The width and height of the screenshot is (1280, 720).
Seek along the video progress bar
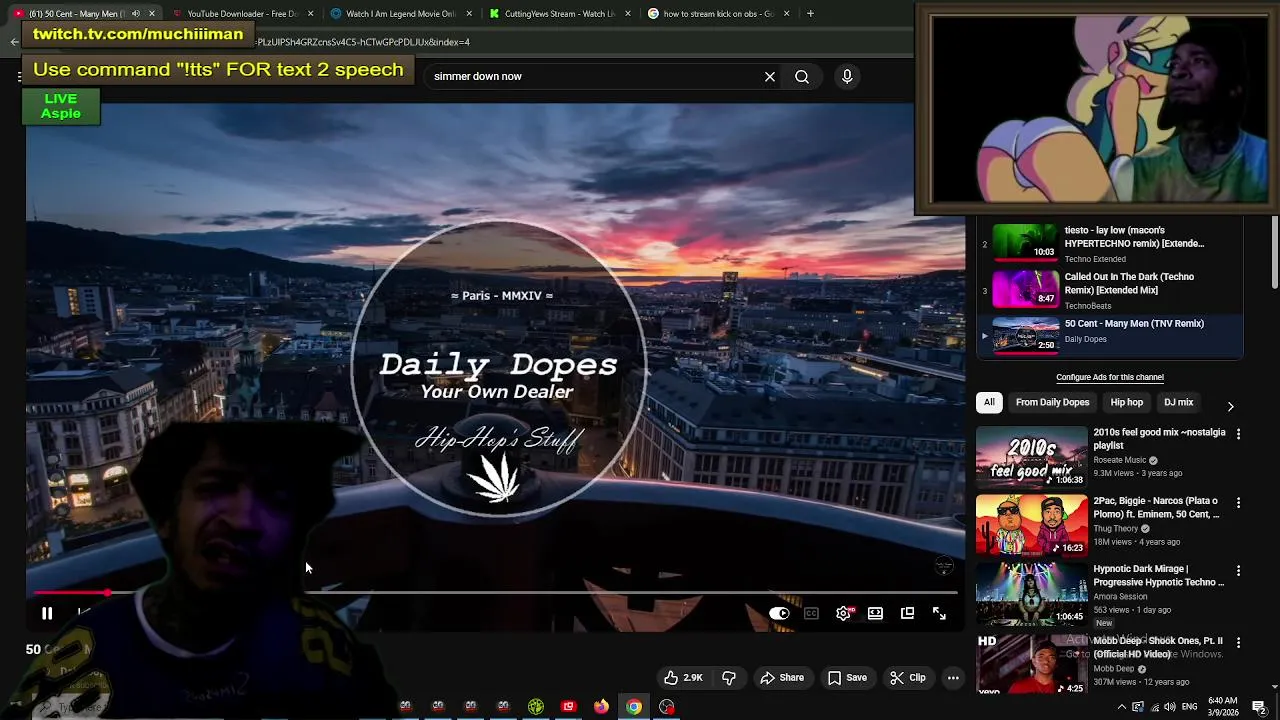(496, 593)
